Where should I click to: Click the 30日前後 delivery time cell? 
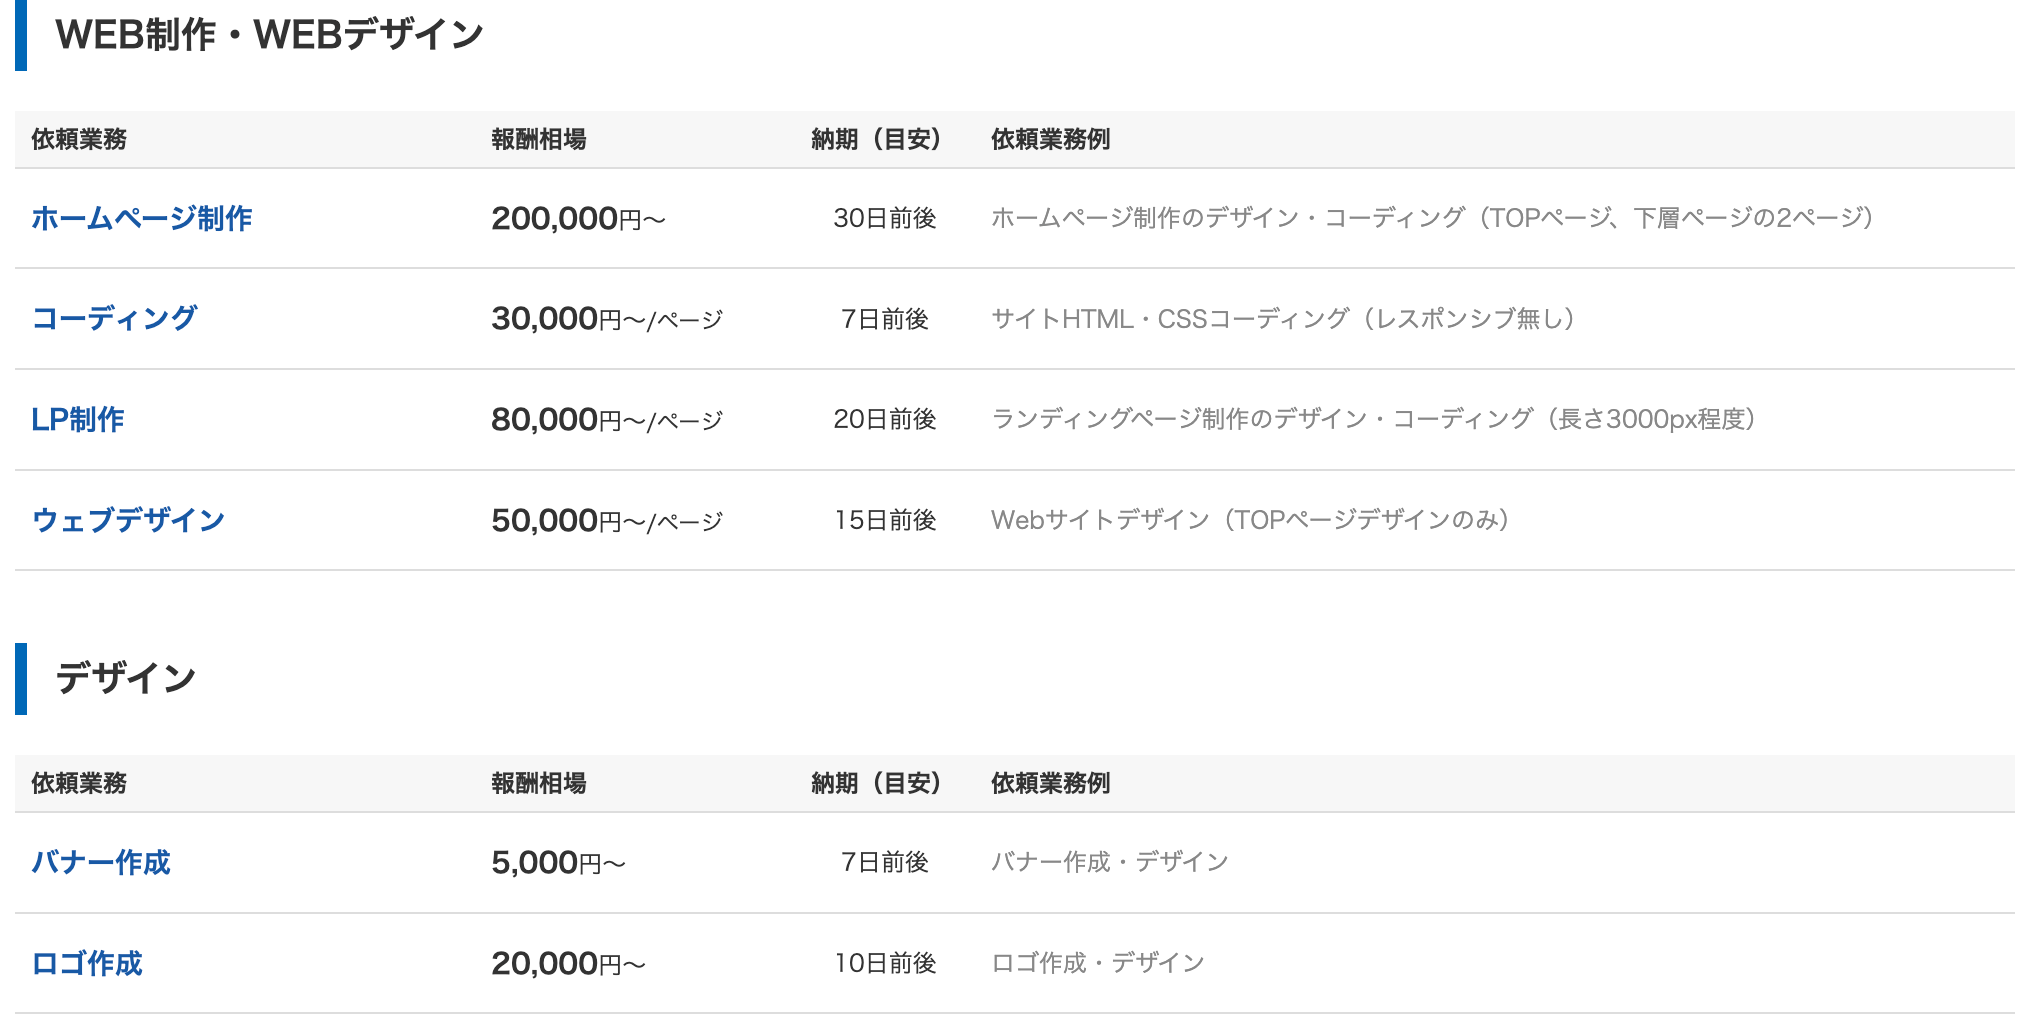884,218
